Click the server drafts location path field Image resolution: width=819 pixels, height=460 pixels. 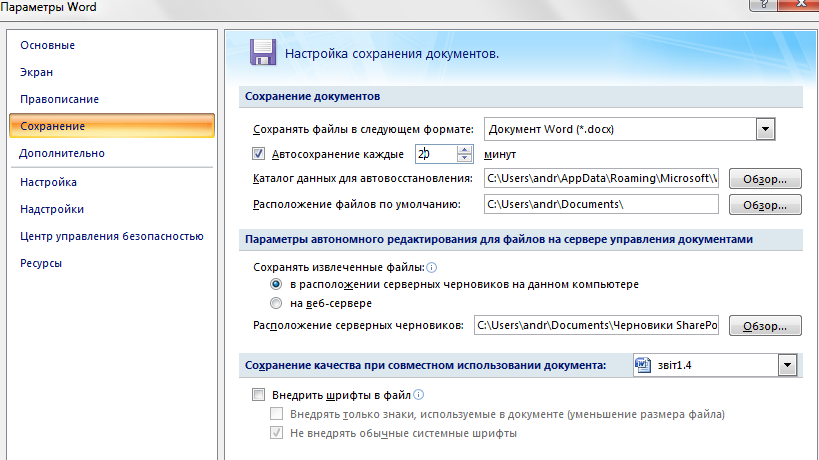(x=596, y=325)
